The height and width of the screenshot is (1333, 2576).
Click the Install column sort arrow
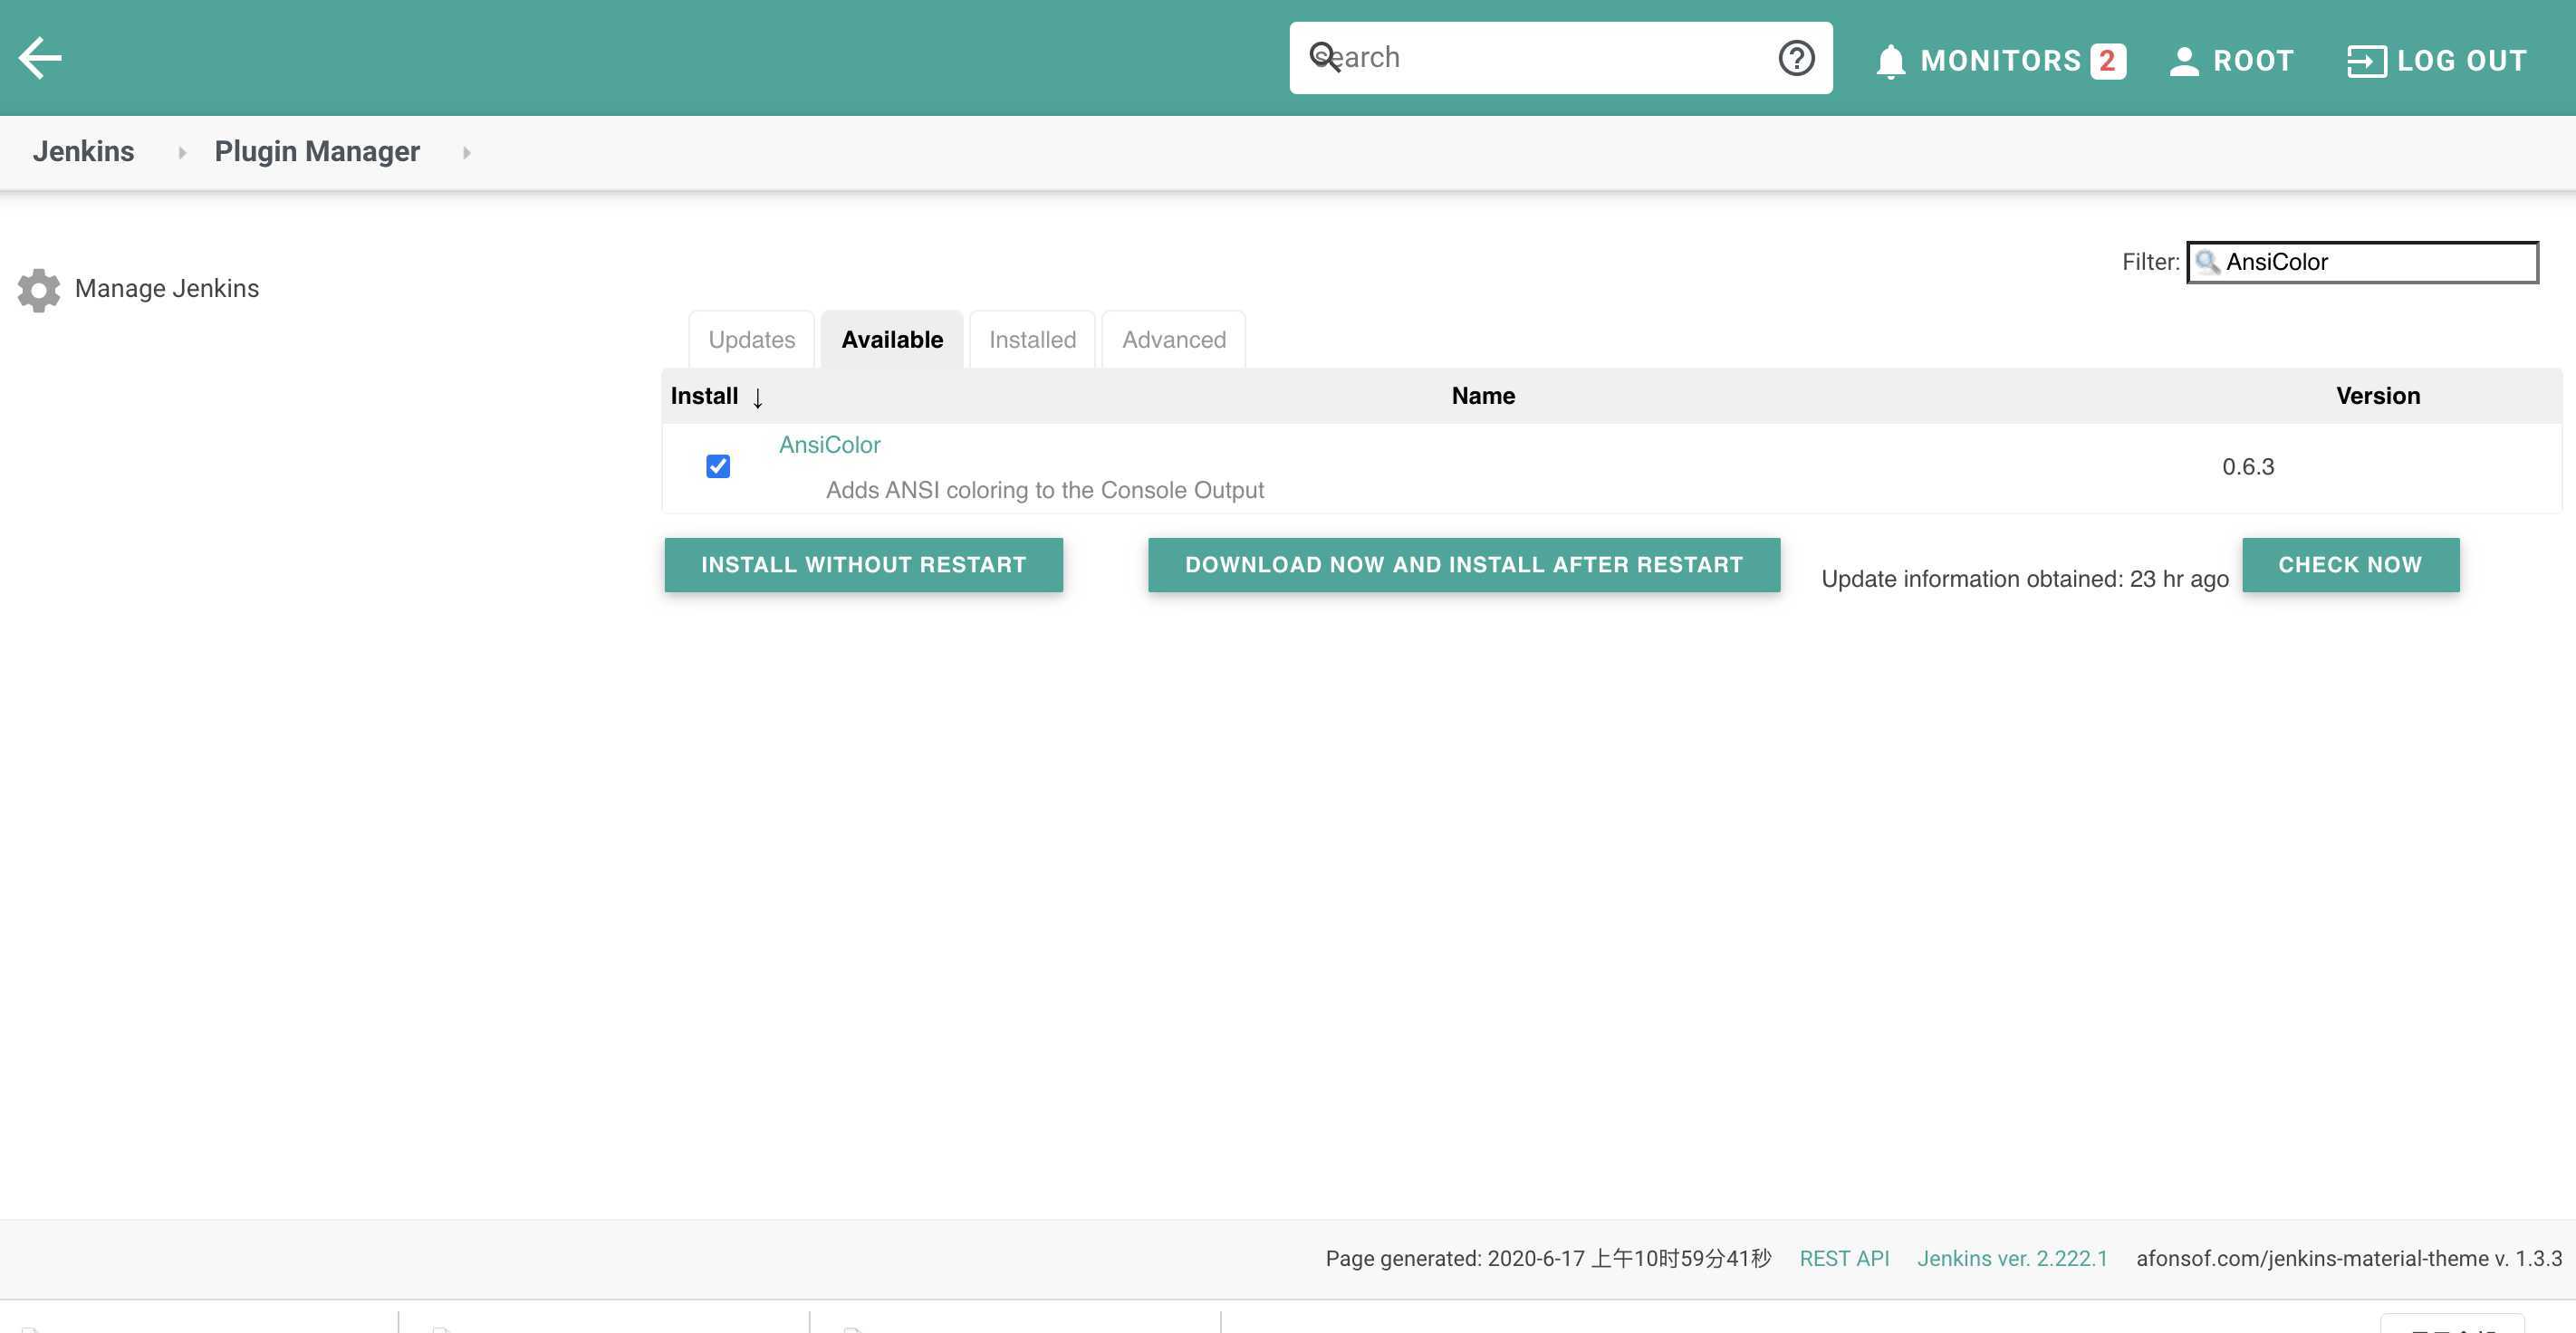(757, 398)
